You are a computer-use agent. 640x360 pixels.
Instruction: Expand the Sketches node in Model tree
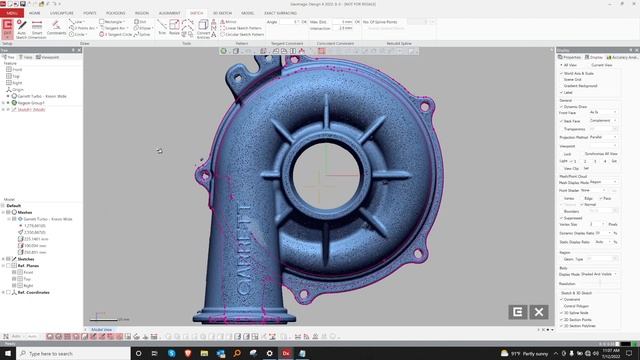[x=3, y=259]
